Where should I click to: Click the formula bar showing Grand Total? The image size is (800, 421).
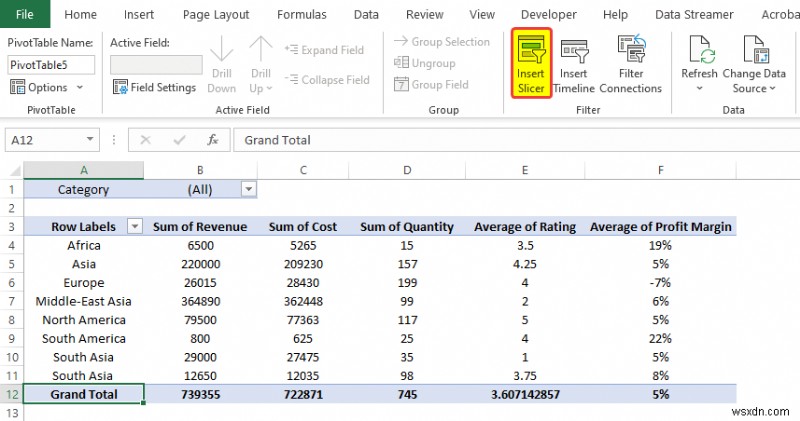(x=516, y=140)
